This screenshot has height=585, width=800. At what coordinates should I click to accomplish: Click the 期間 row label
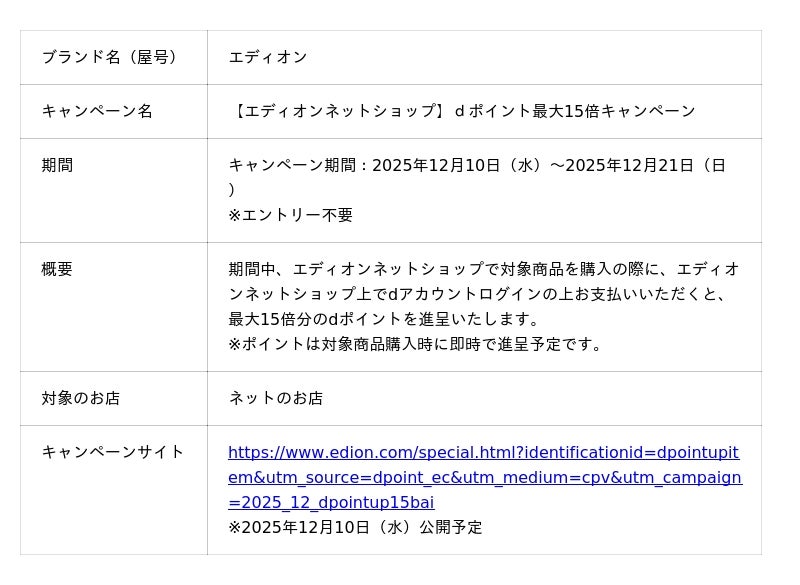pos(57,165)
